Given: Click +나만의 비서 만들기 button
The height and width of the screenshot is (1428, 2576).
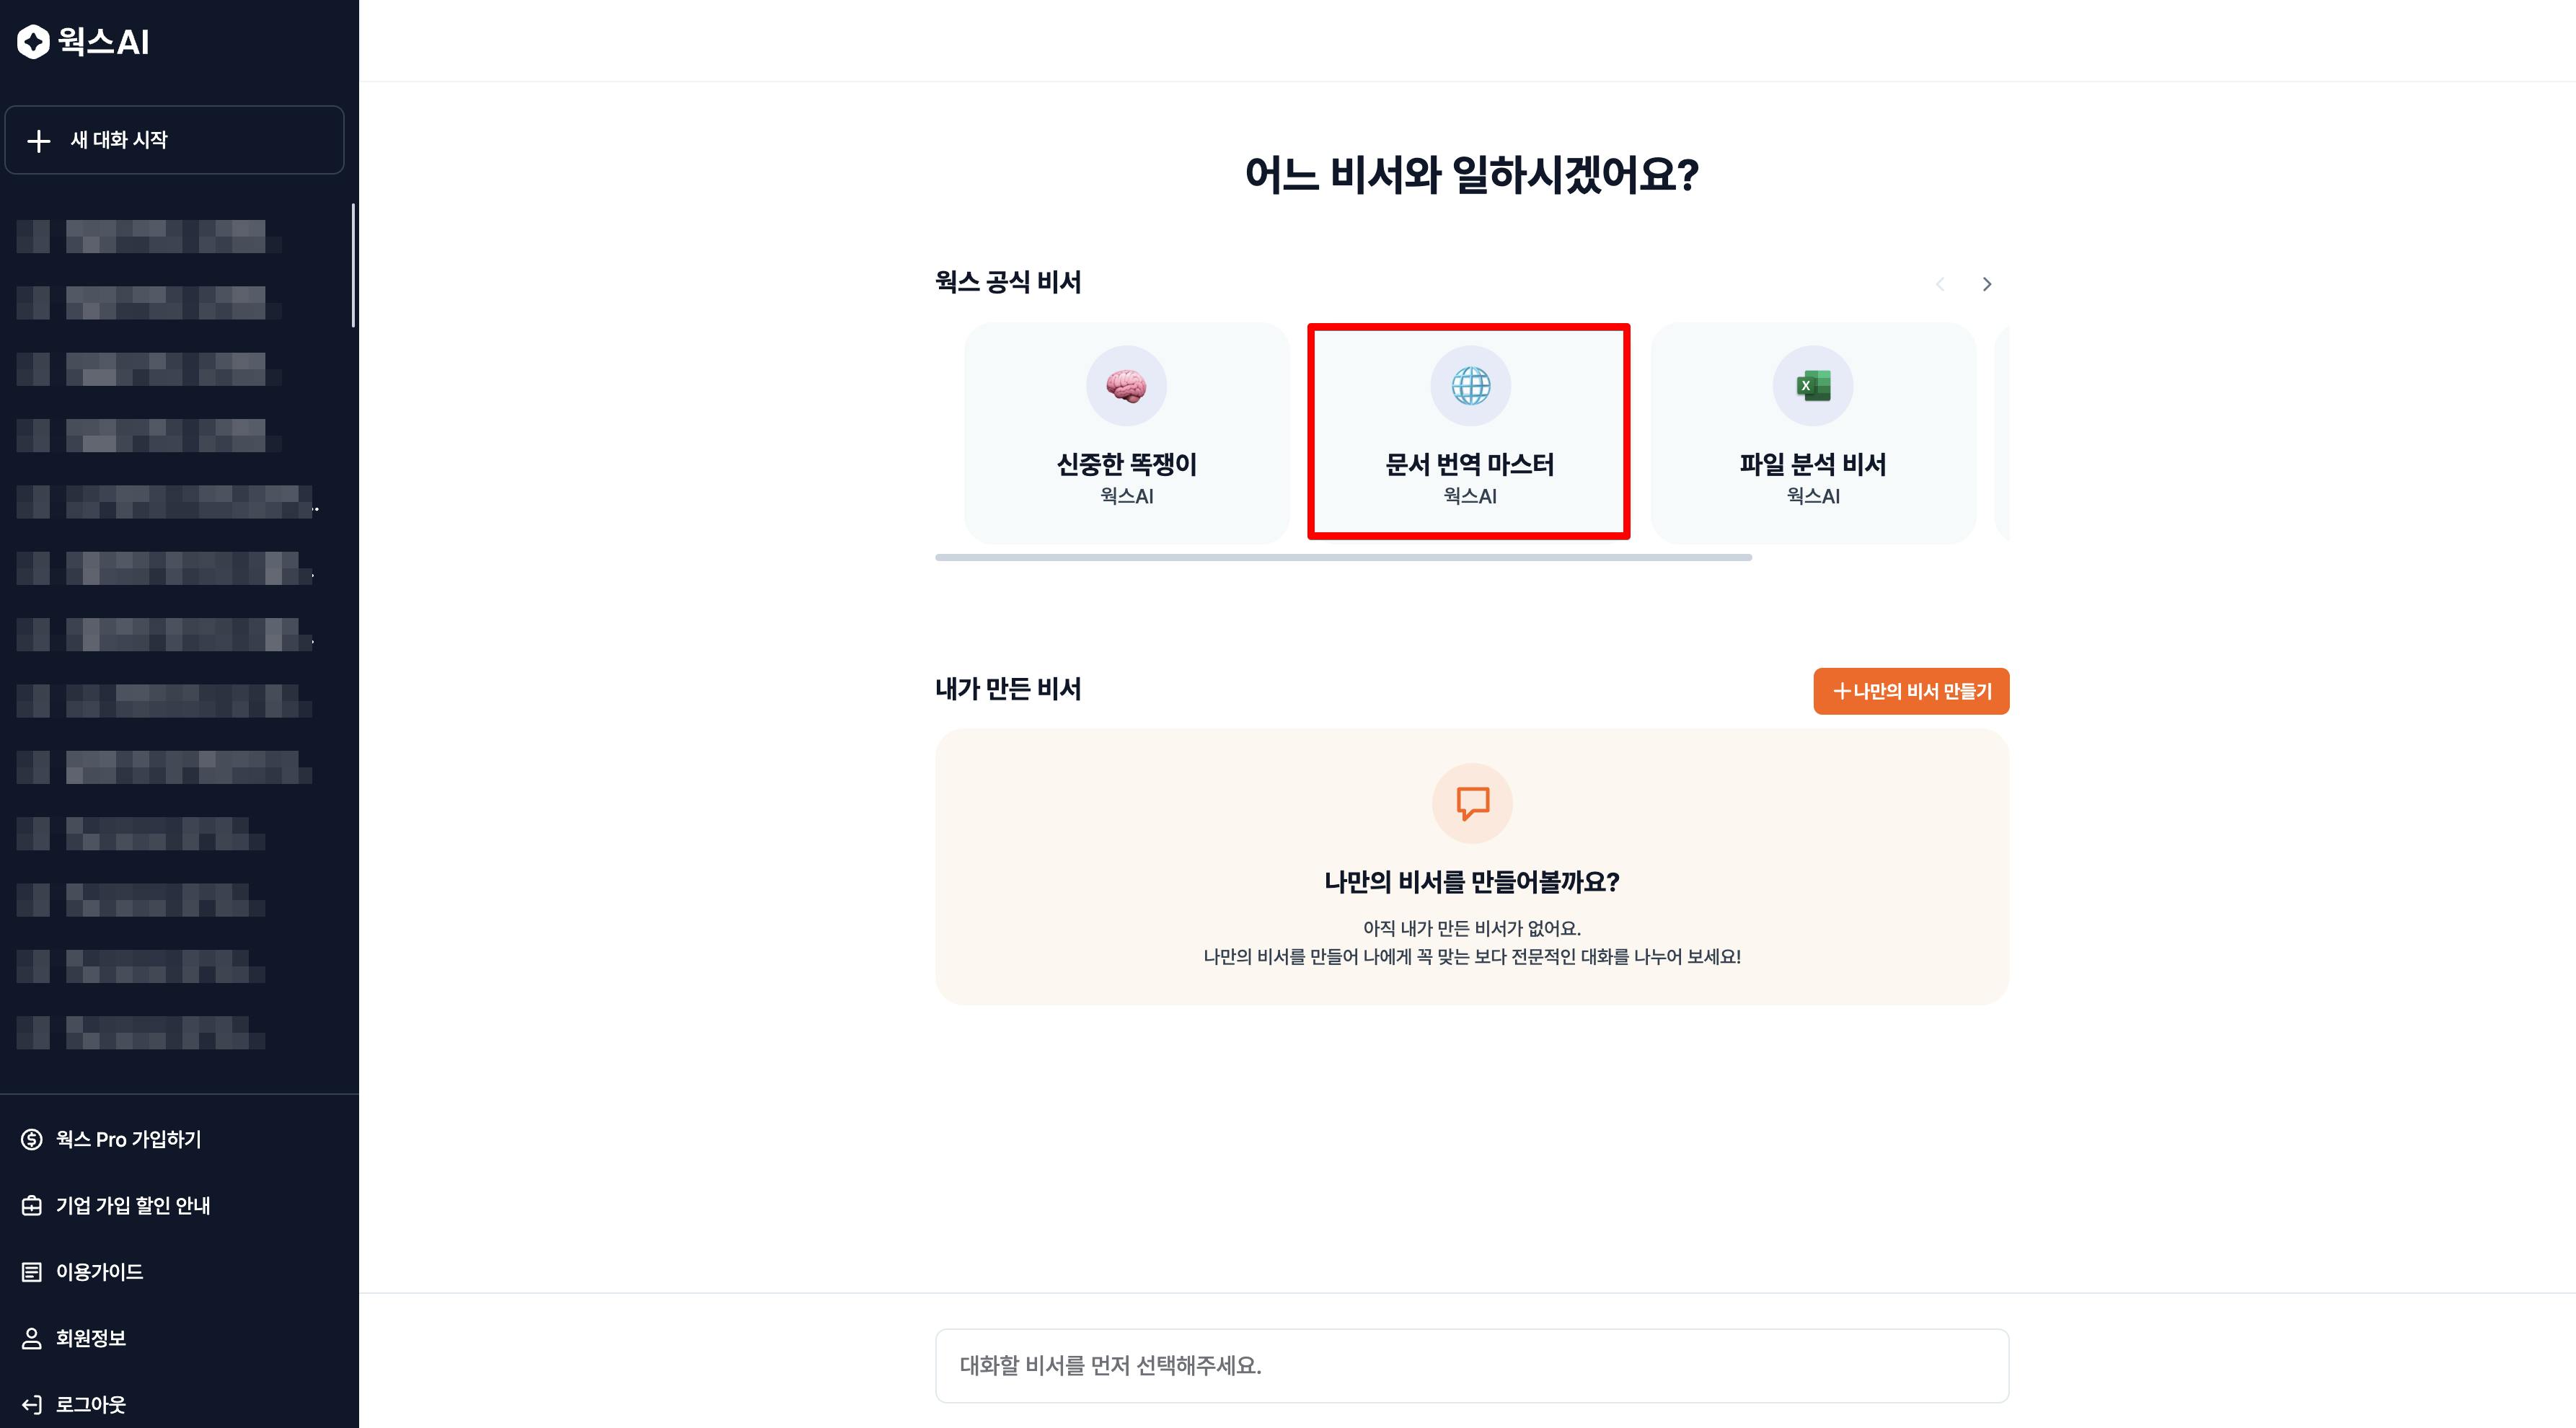Looking at the screenshot, I should 1911,691.
